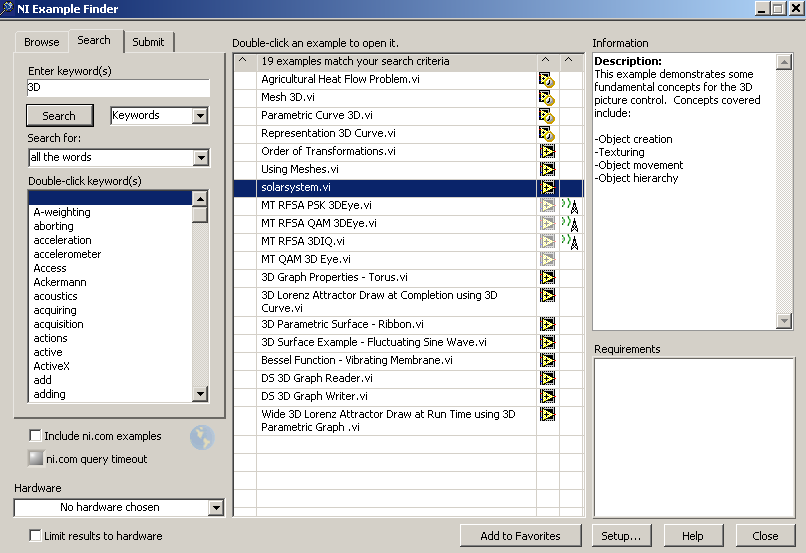
Task: Click the NI Example Finder title bar icon
Action: (x=7, y=8)
